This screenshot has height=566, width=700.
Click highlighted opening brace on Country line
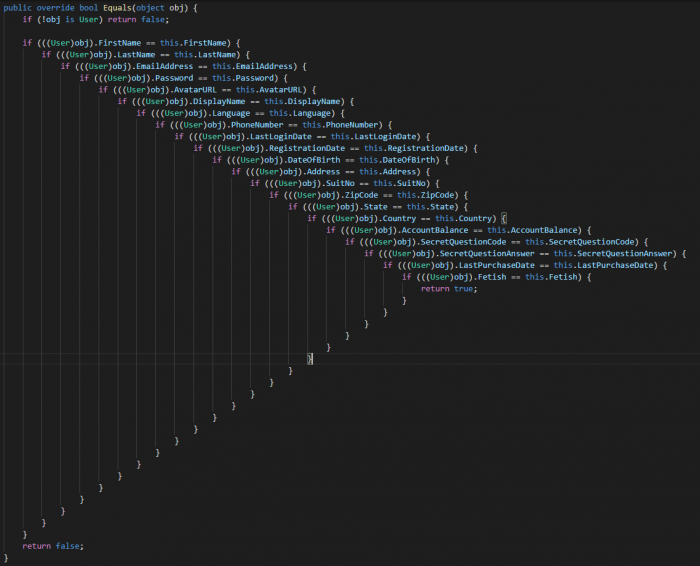(x=505, y=218)
